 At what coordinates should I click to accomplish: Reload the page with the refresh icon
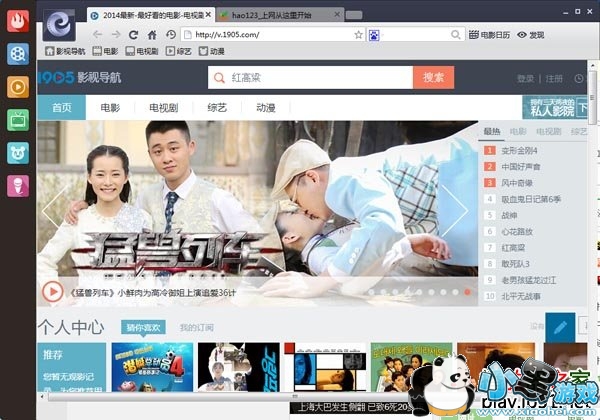[133, 35]
